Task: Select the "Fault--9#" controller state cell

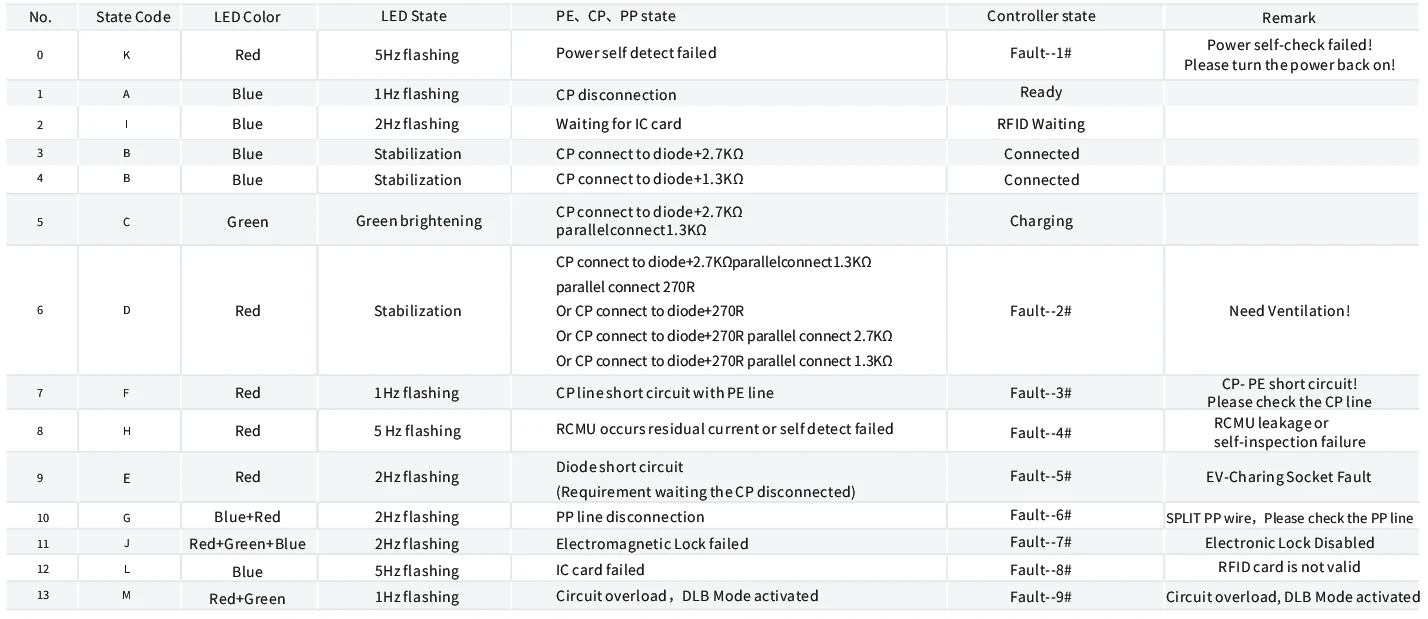Action: [x=1041, y=596]
